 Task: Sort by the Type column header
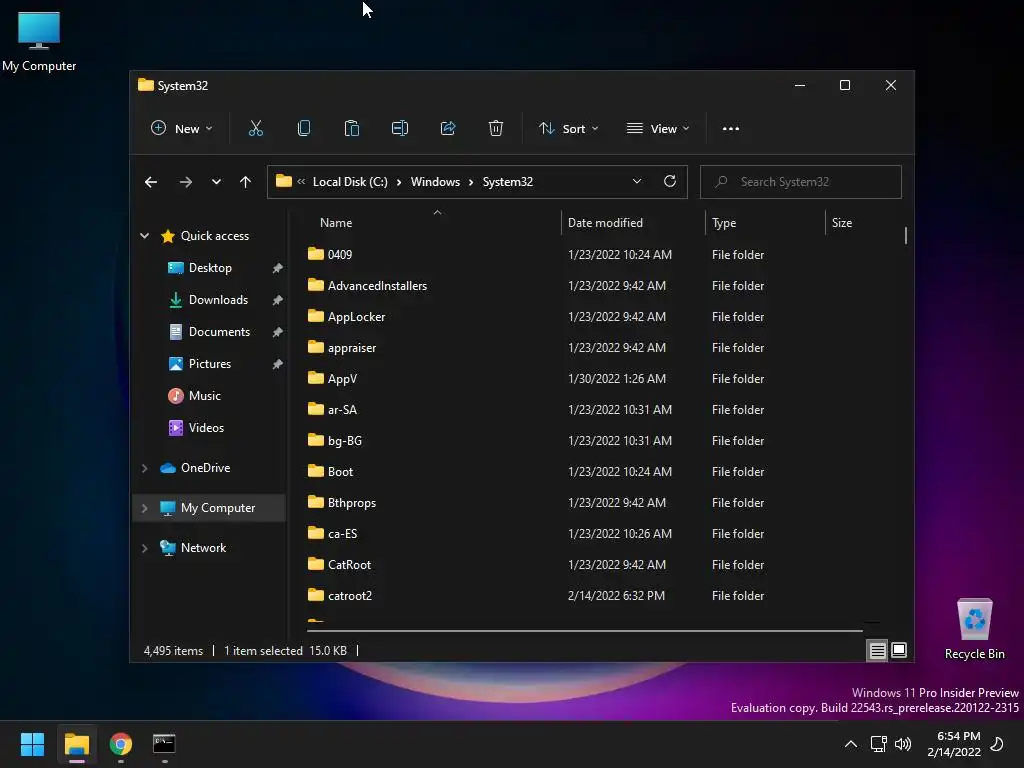(x=765, y=223)
